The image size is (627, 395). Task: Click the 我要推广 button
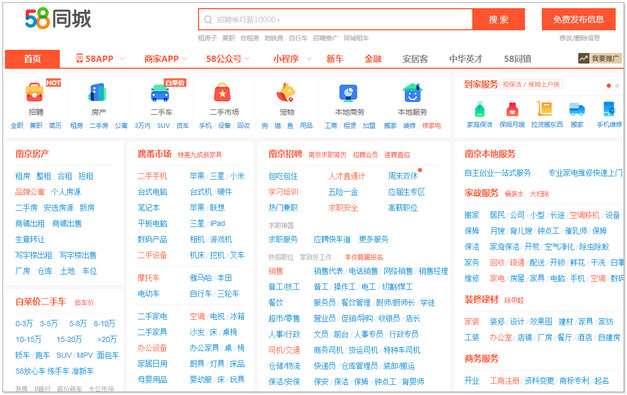pyautogui.click(x=600, y=58)
